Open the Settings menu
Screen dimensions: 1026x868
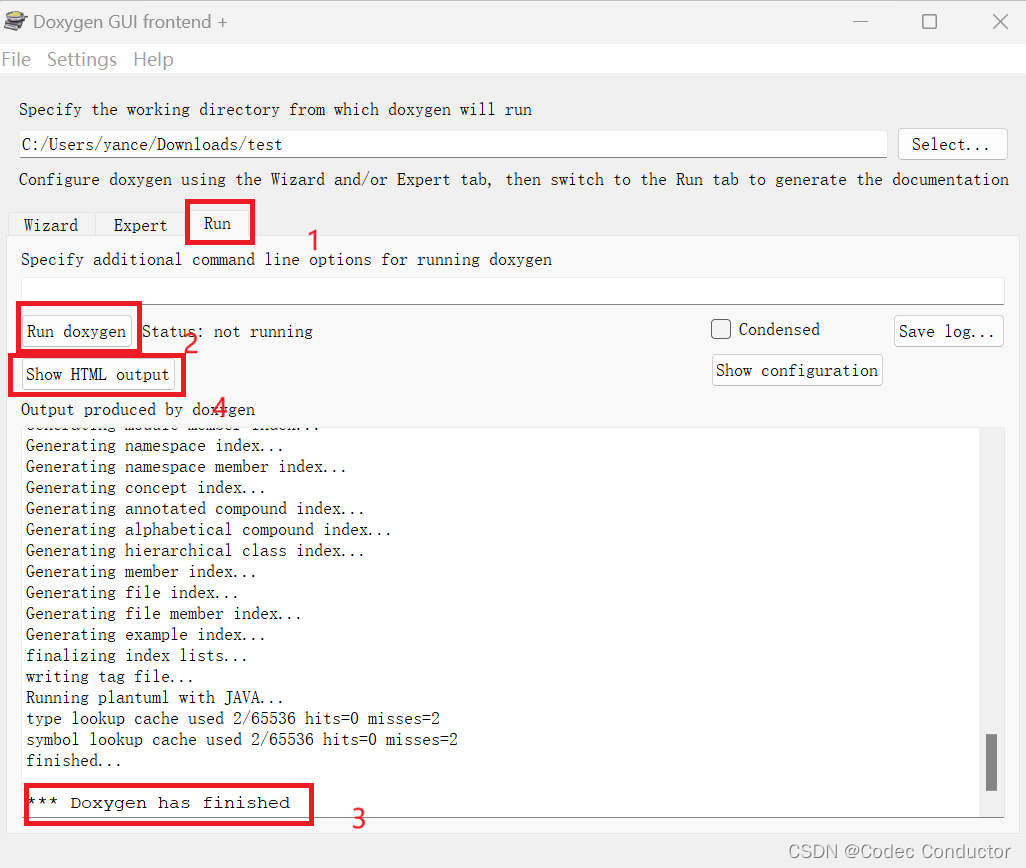[x=82, y=60]
